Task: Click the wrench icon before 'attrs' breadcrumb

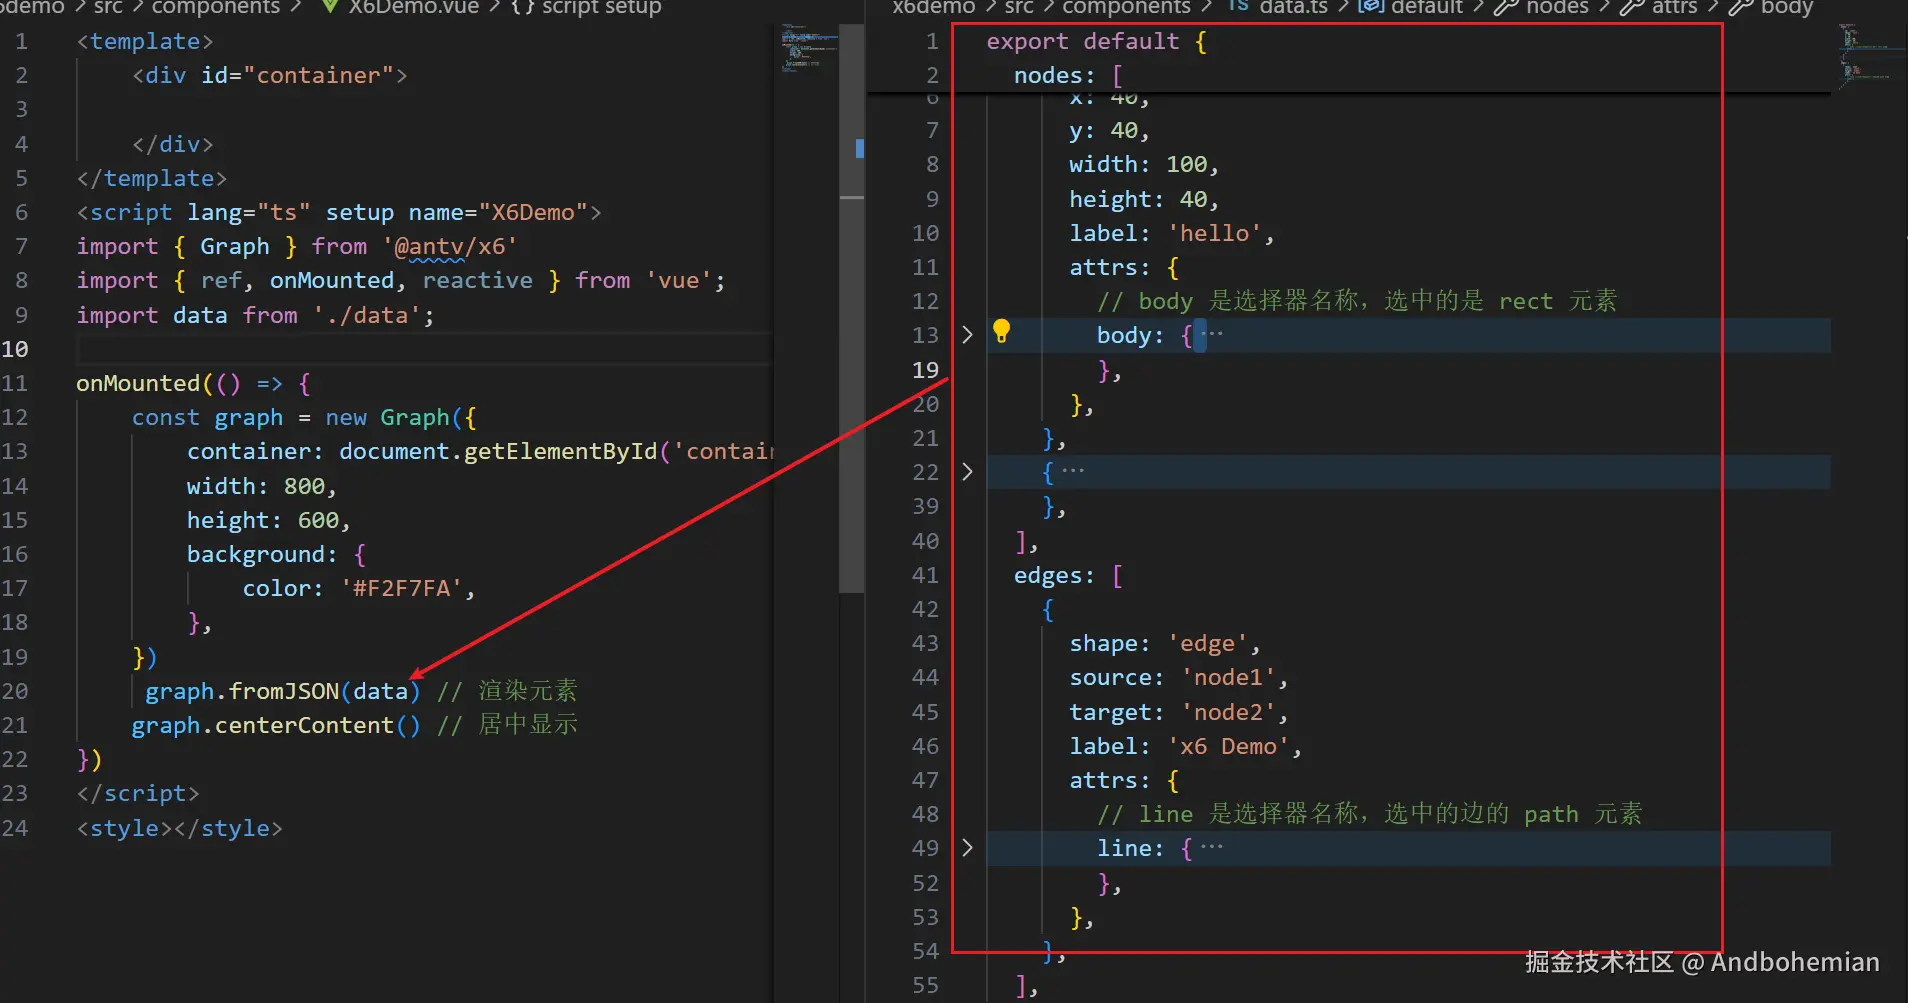Action: (x=1632, y=7)
